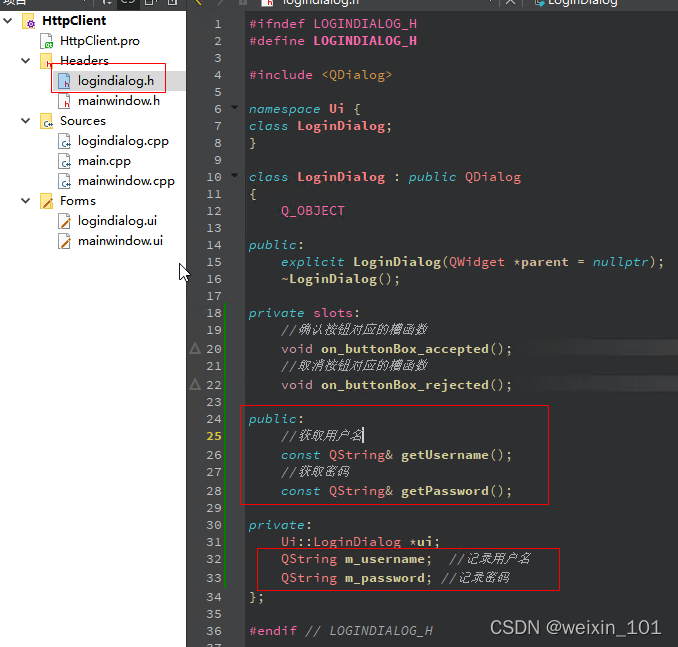This screenshot has width=678, height=647.
Task: Collapse the Headers folder chevron
Action: pyautogui.click(x=26, y=61)
